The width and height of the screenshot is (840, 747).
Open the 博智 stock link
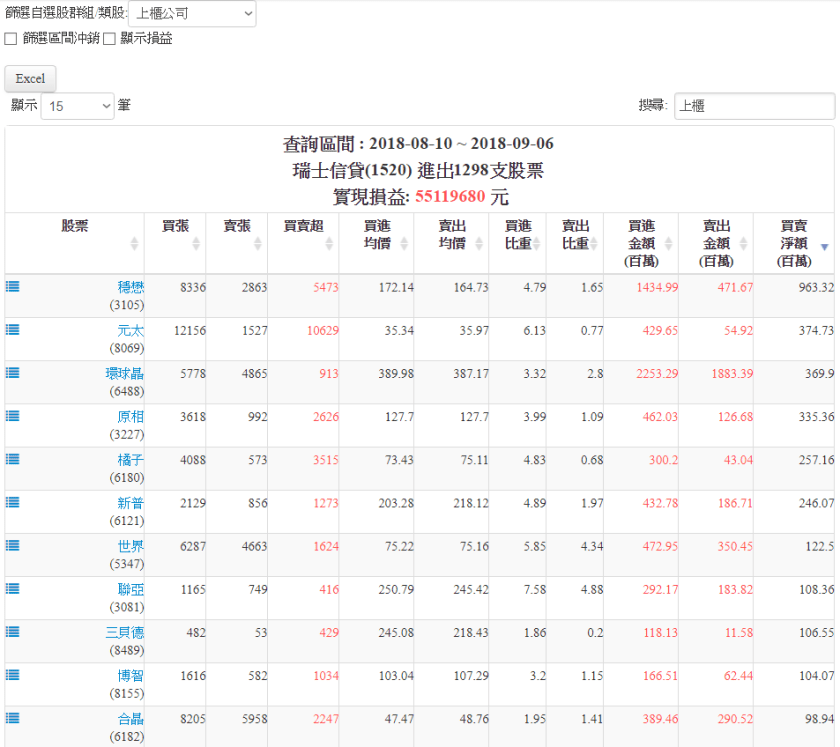coord(130,675)
